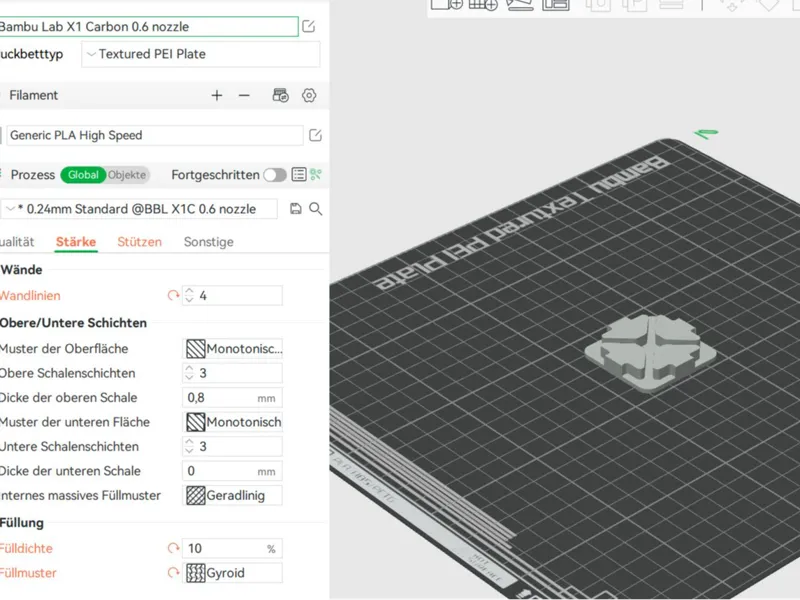Open the Füllmuster Gyroid dropdown
Image resolution: width=800 pixels, height=600 pixels.
[x=233, y=572]
